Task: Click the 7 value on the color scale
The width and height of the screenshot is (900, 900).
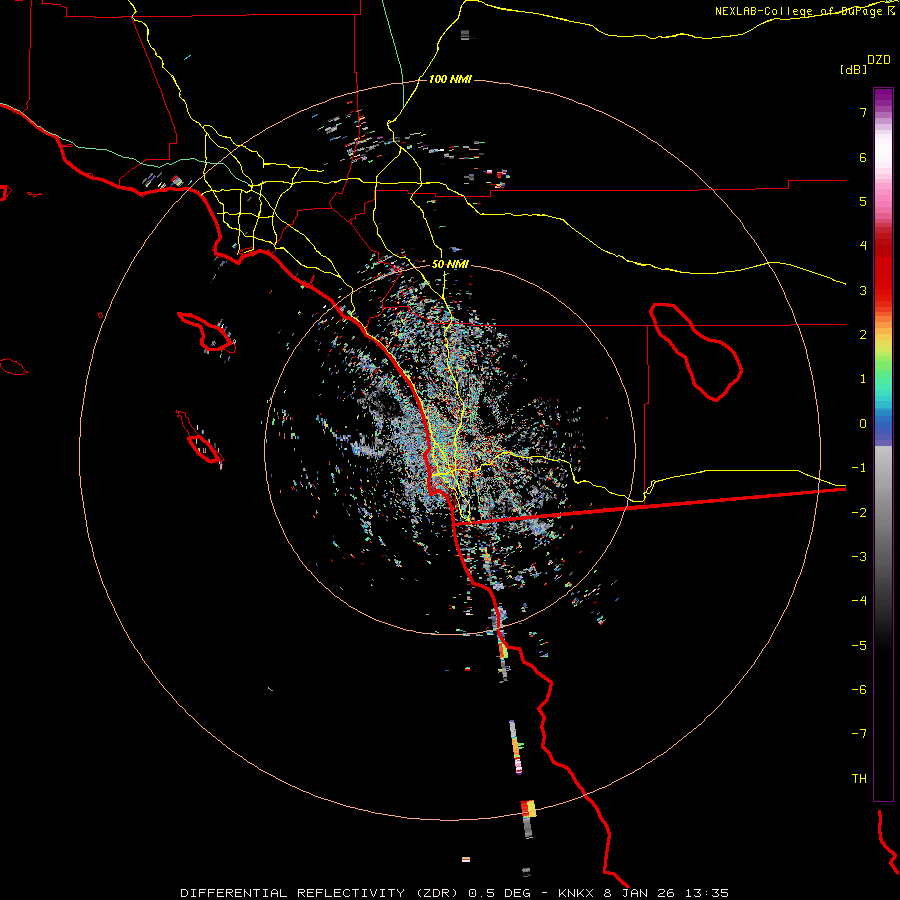Action: [863, 112]
